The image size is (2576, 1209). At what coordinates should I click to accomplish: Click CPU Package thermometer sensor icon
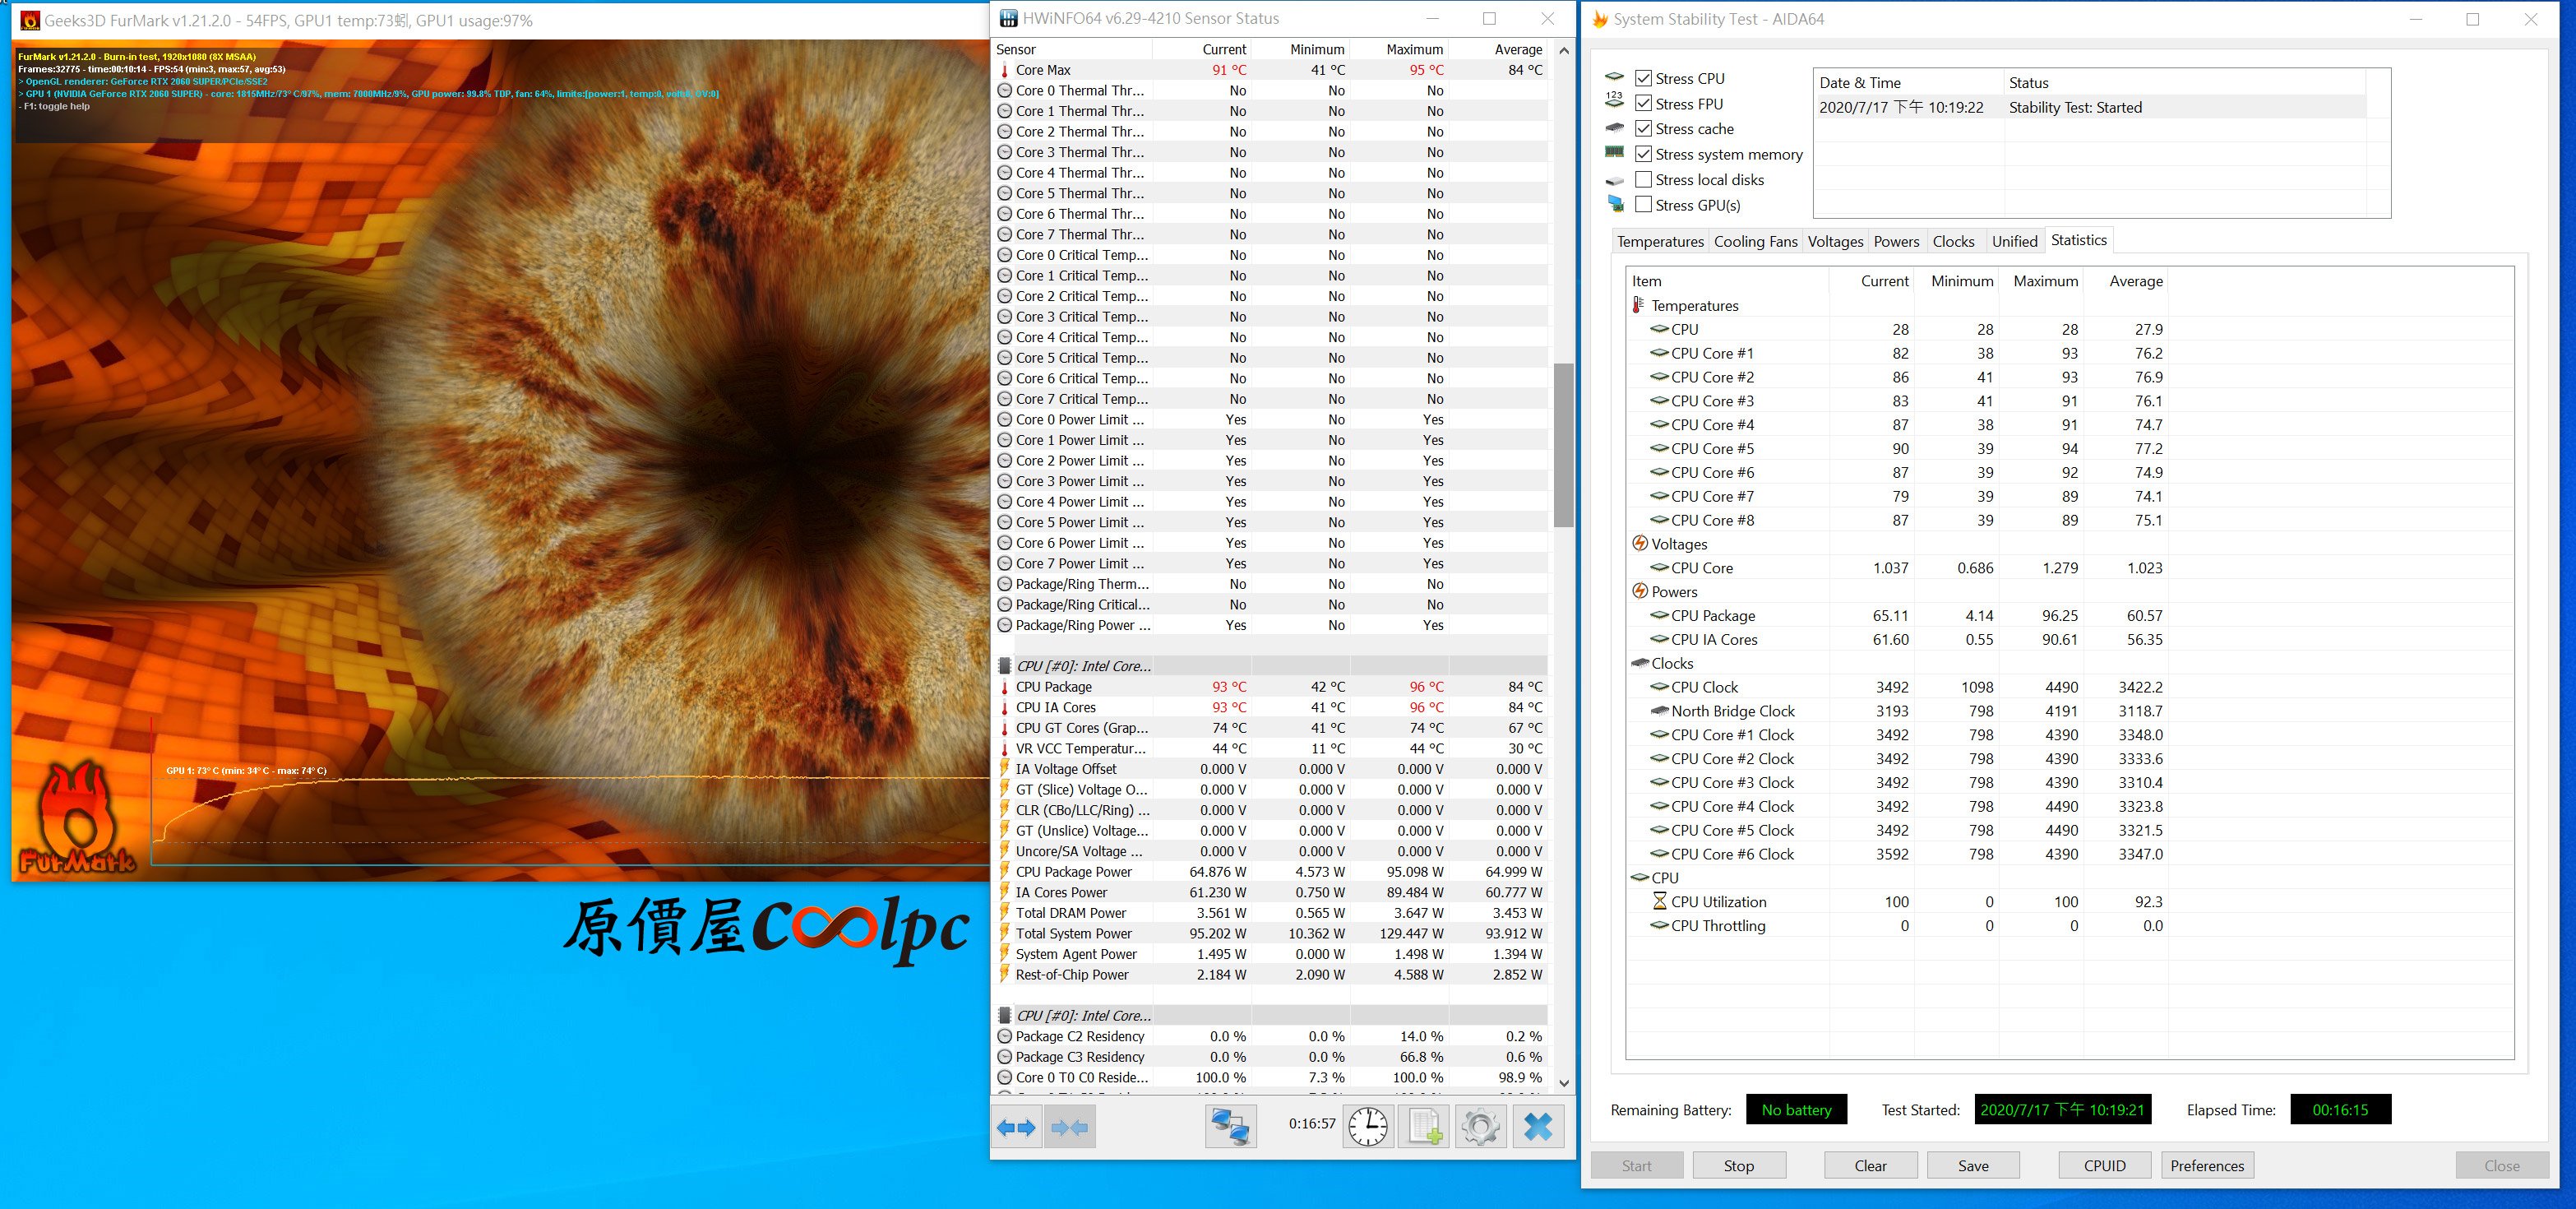(x=1004, y=687)
